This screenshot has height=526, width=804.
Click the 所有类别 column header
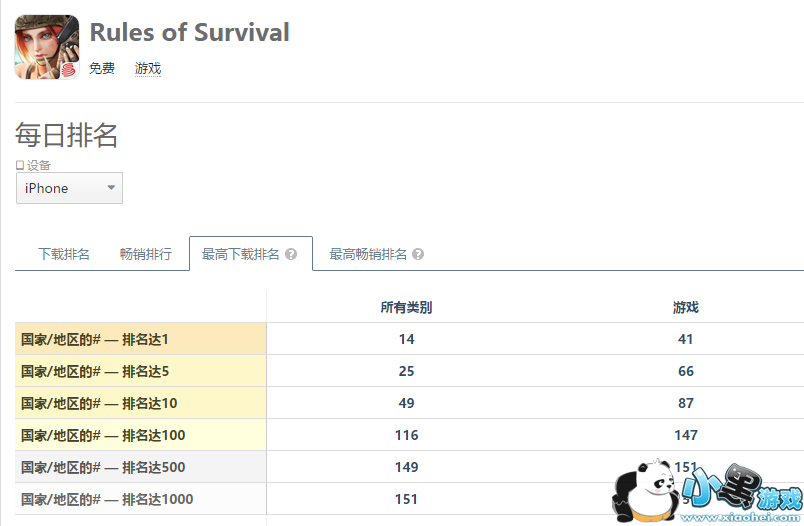pyautogui.click(x=406, y=307)
